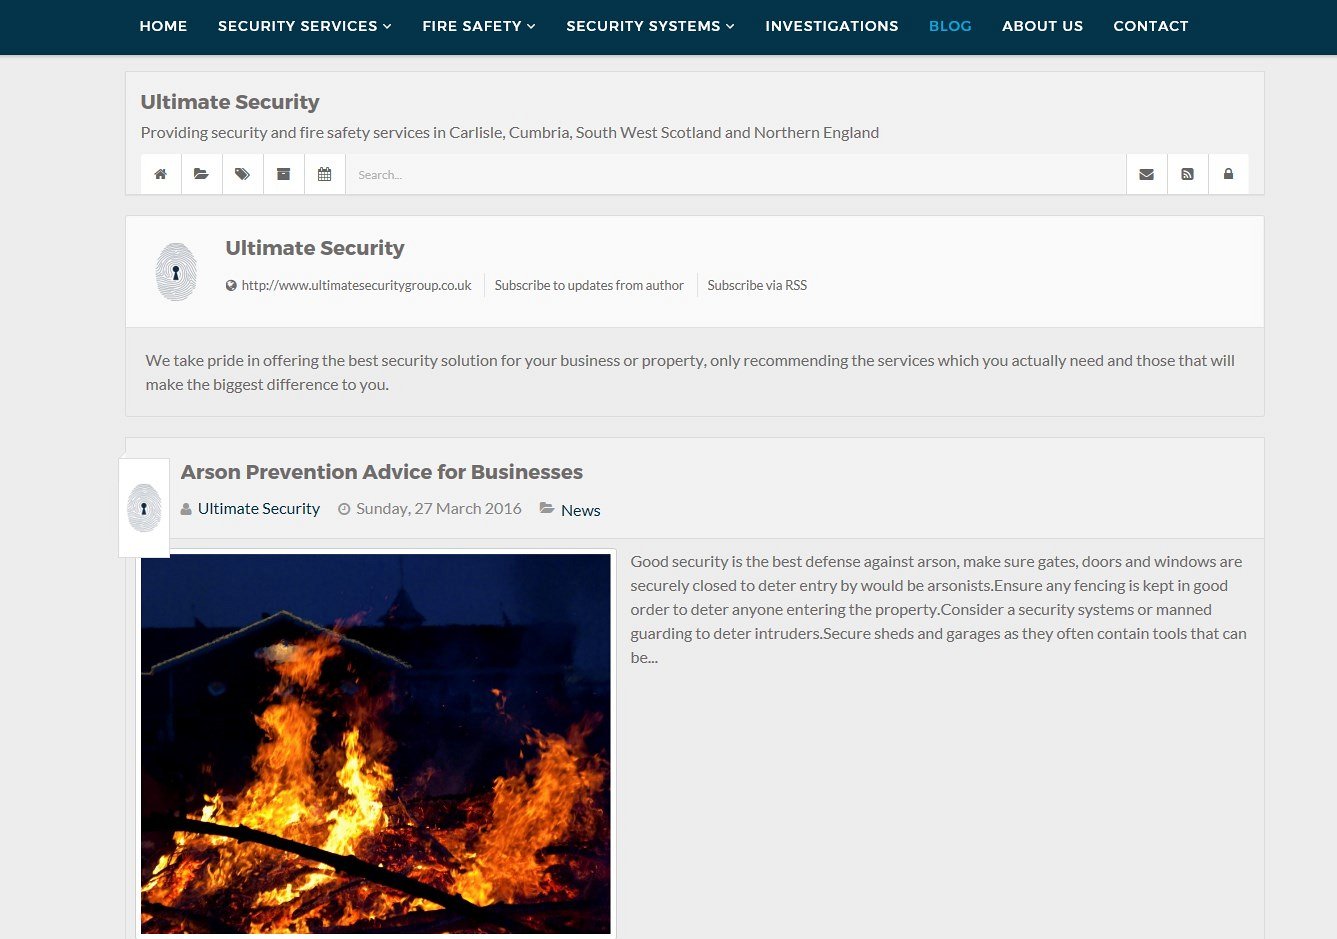This screenshot has height=939, width=1337.
Task: Click the News category link
Action: coord(580,510)
